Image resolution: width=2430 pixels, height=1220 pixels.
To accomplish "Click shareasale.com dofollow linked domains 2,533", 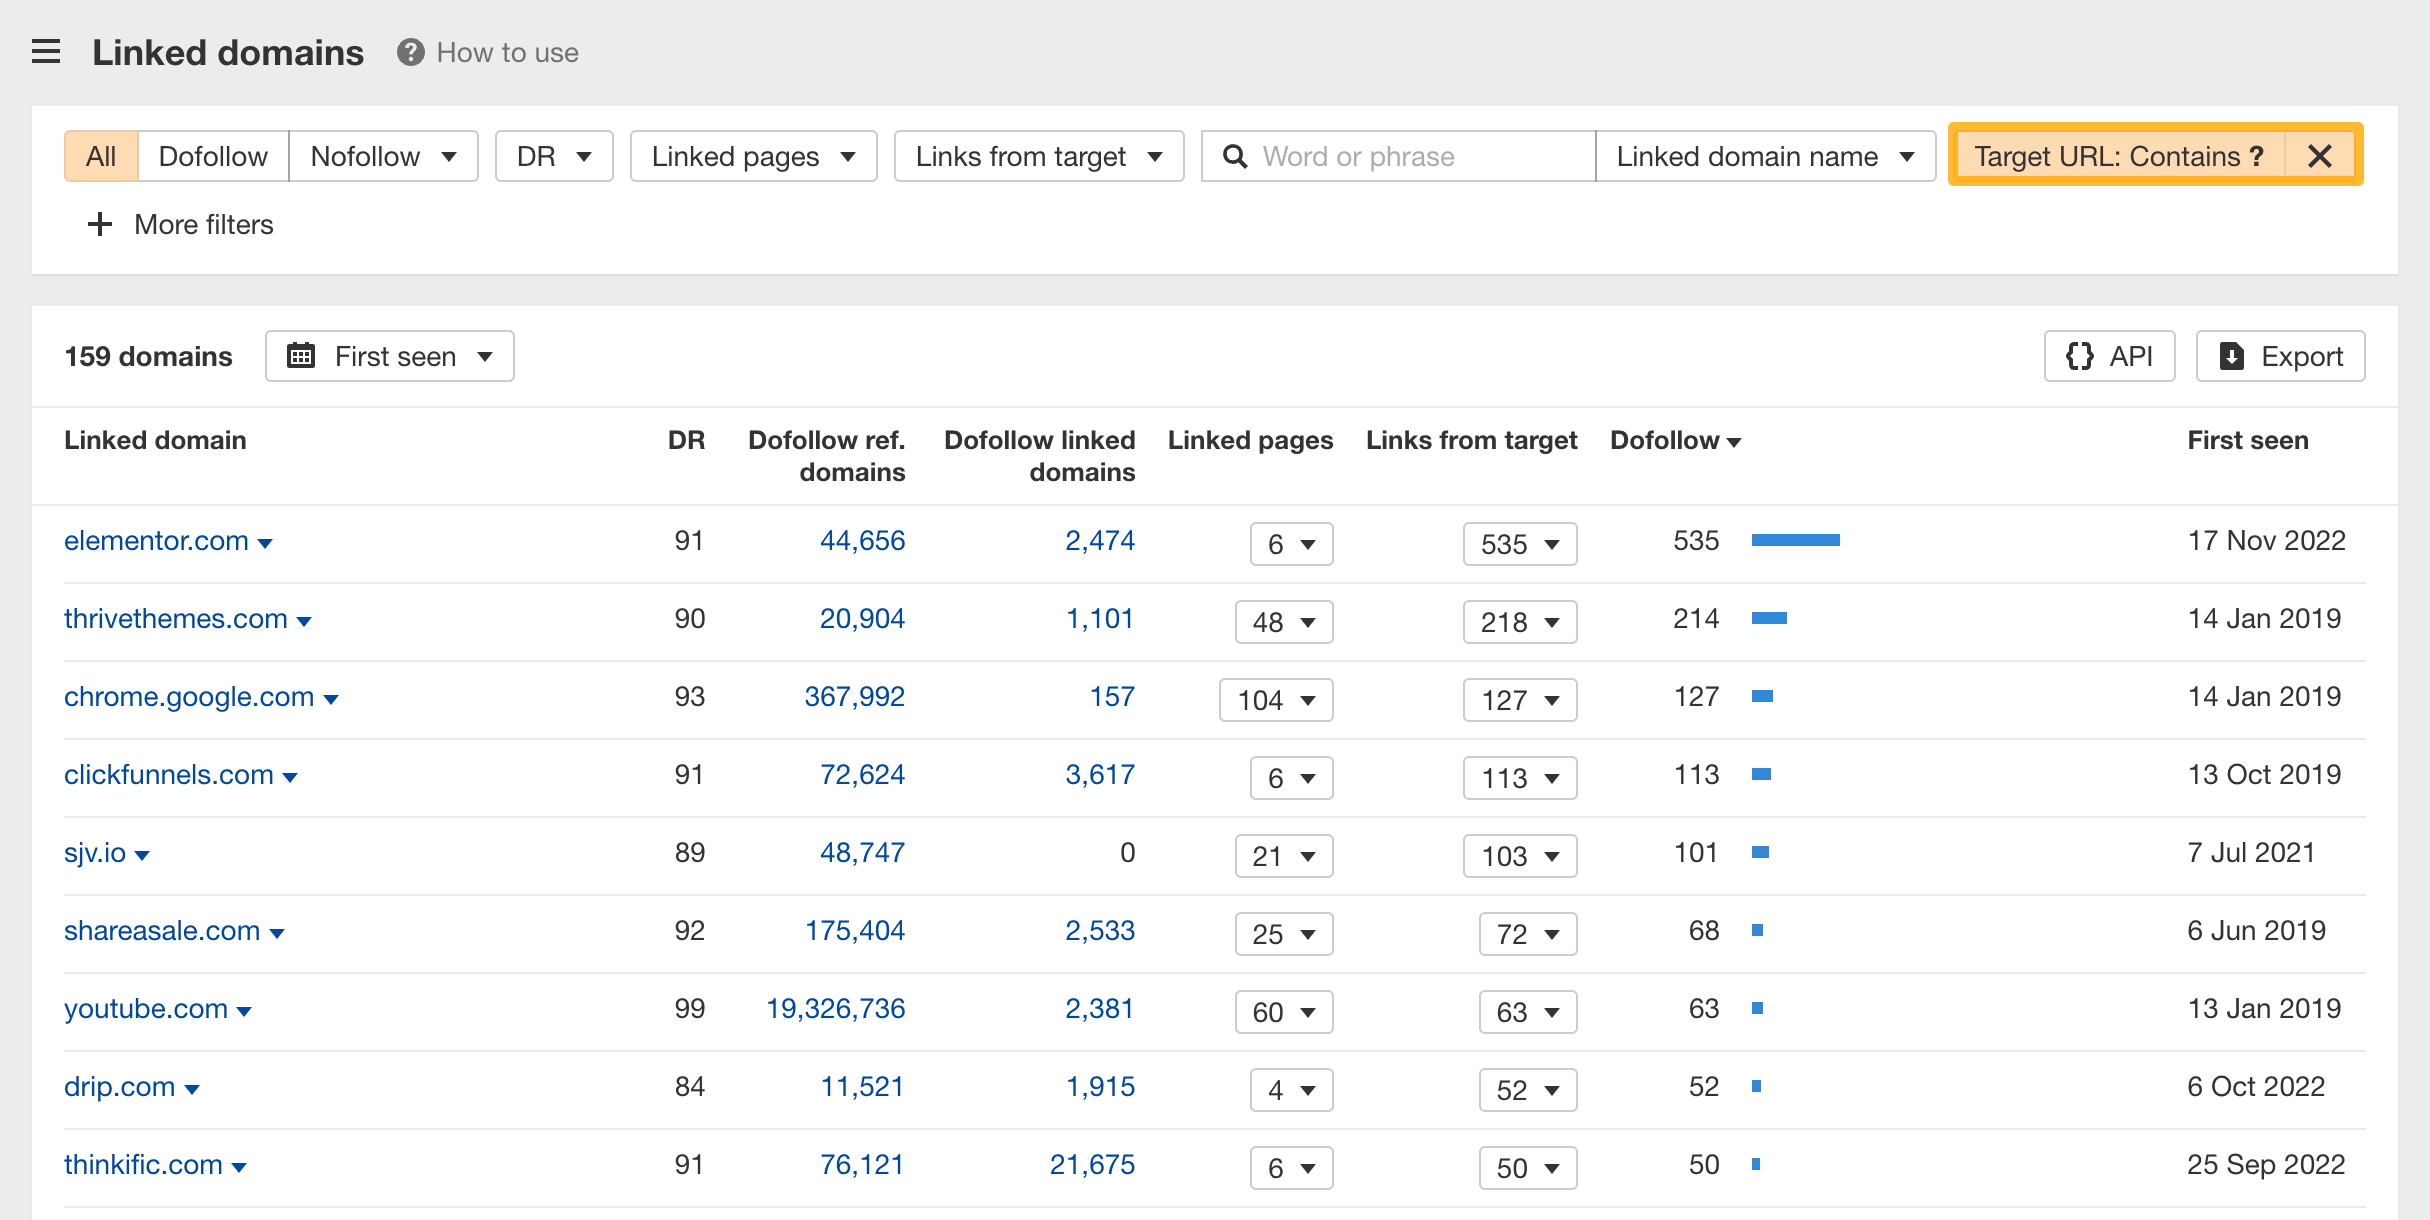I will tap(1100, 931).
